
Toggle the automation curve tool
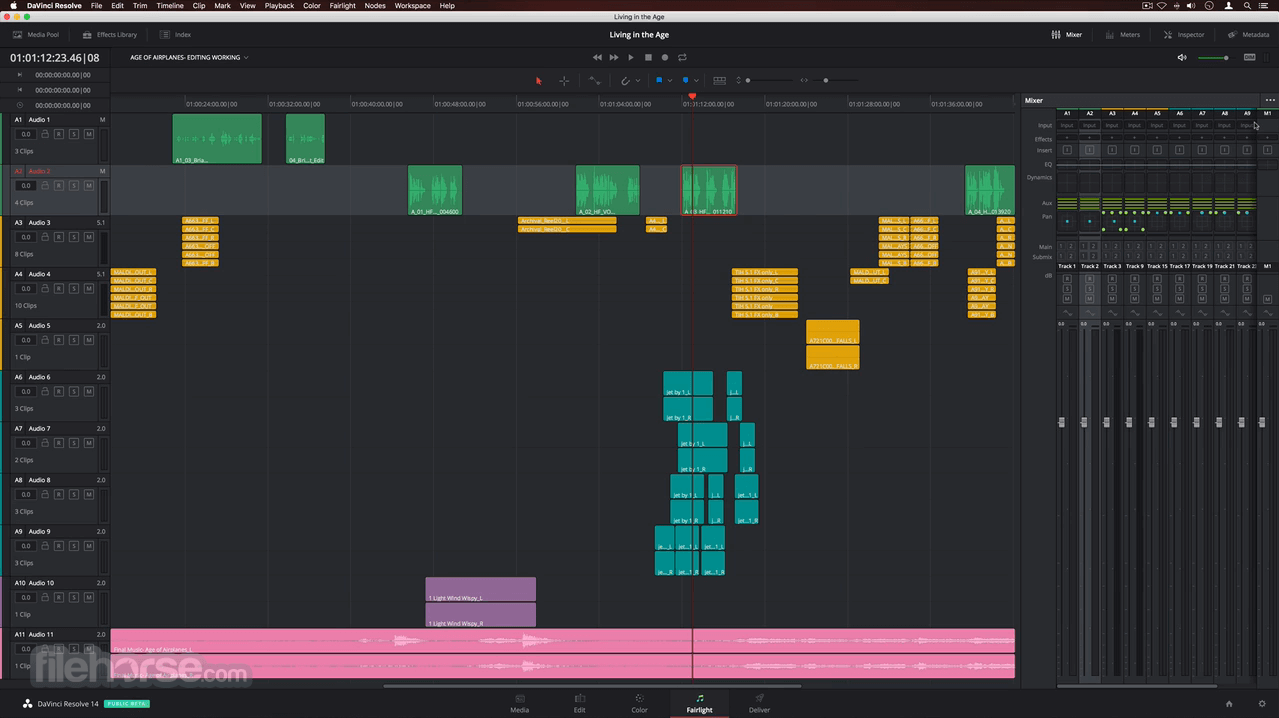595,80
